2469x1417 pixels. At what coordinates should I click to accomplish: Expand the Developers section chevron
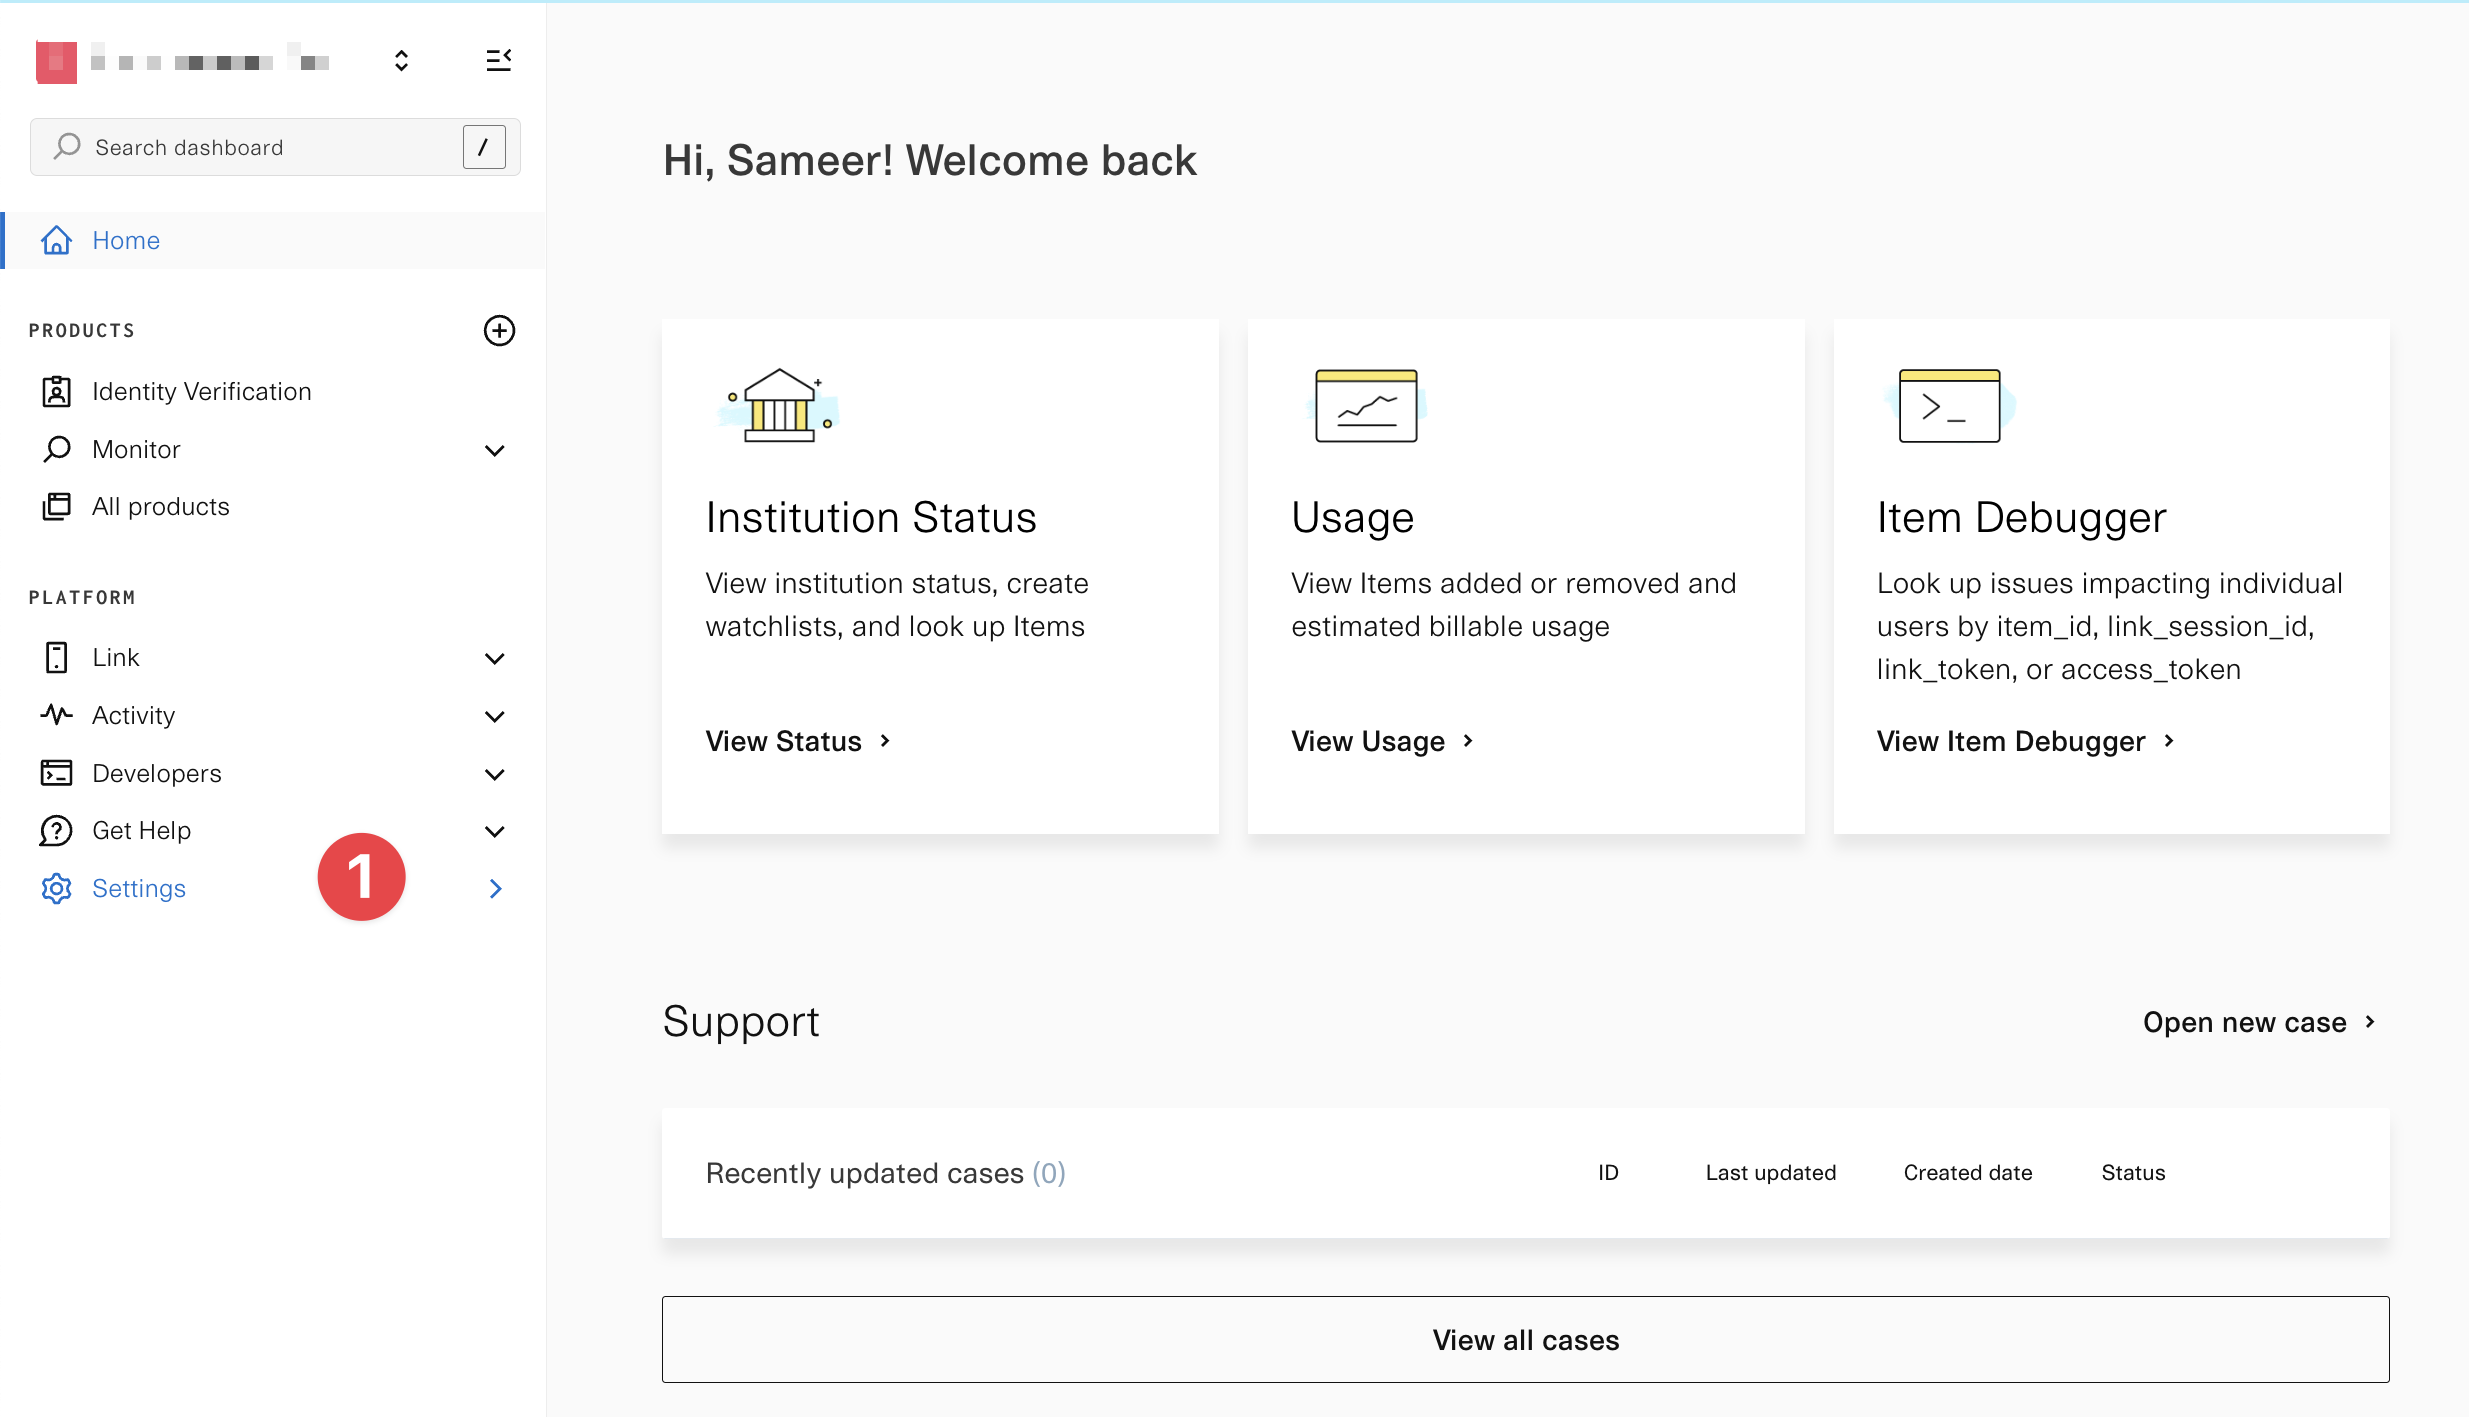click(x=494, y=774)
